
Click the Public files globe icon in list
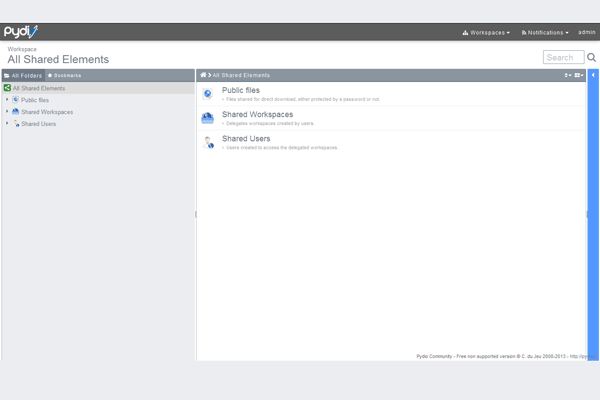coord(208,94)
